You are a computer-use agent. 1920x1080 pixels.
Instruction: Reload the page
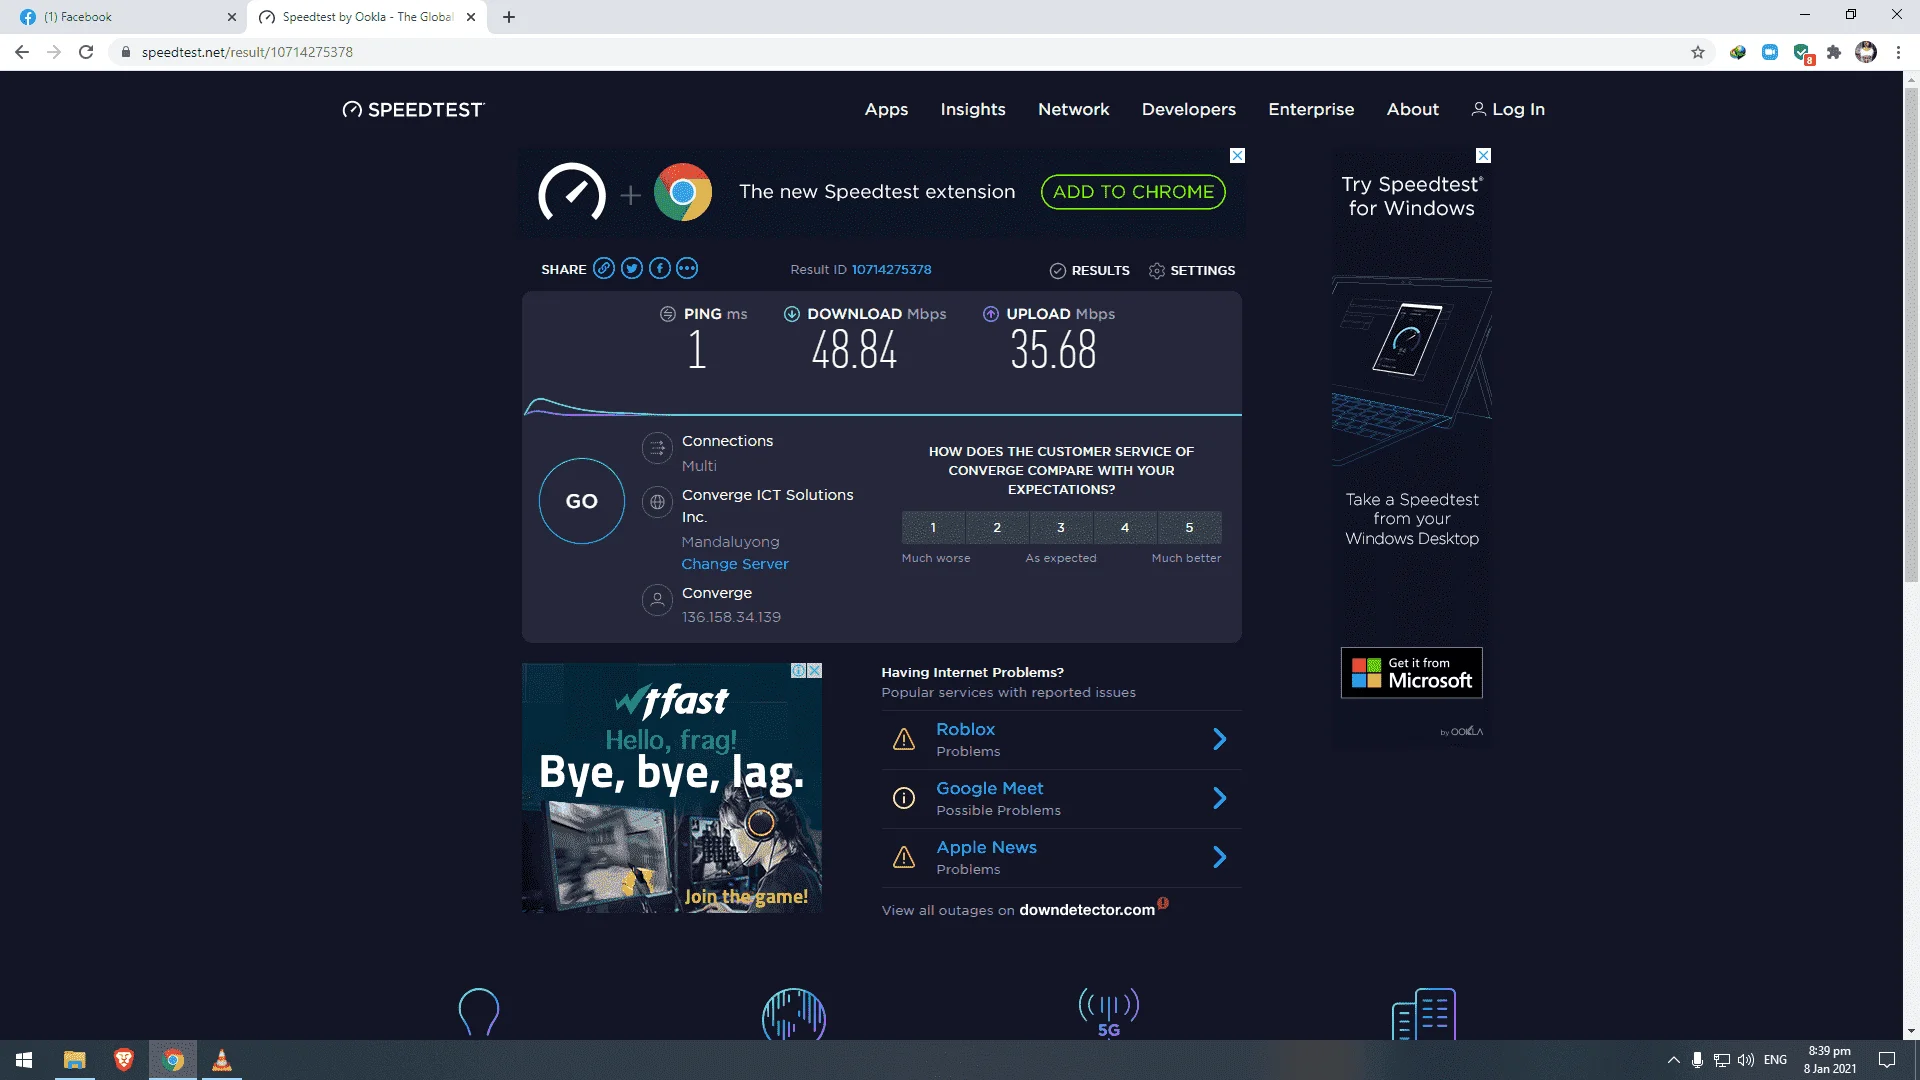tap(86, 52)
